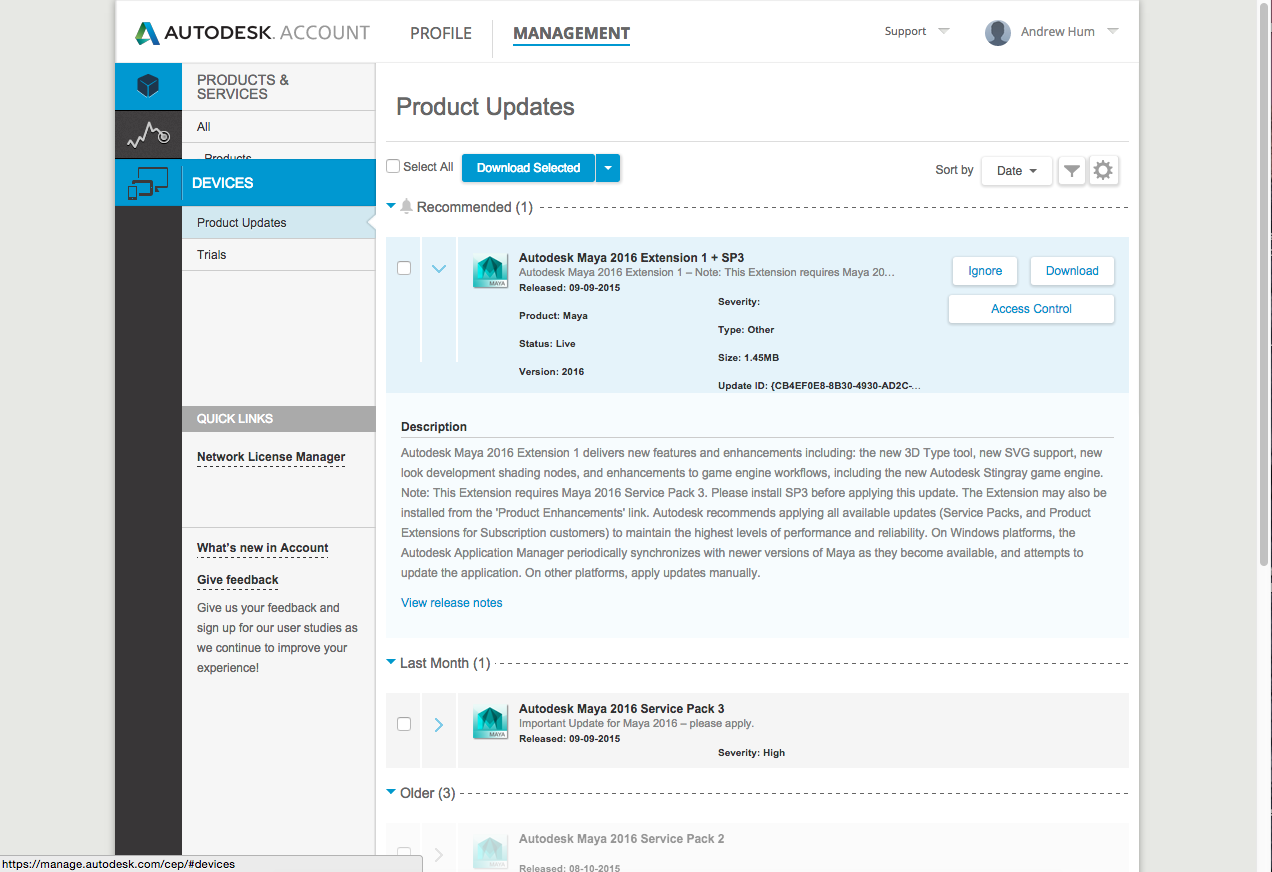Expand the Service Pack 3 details chevron
The width and height of the screenshot is (1272, 872).
[439, 725]
